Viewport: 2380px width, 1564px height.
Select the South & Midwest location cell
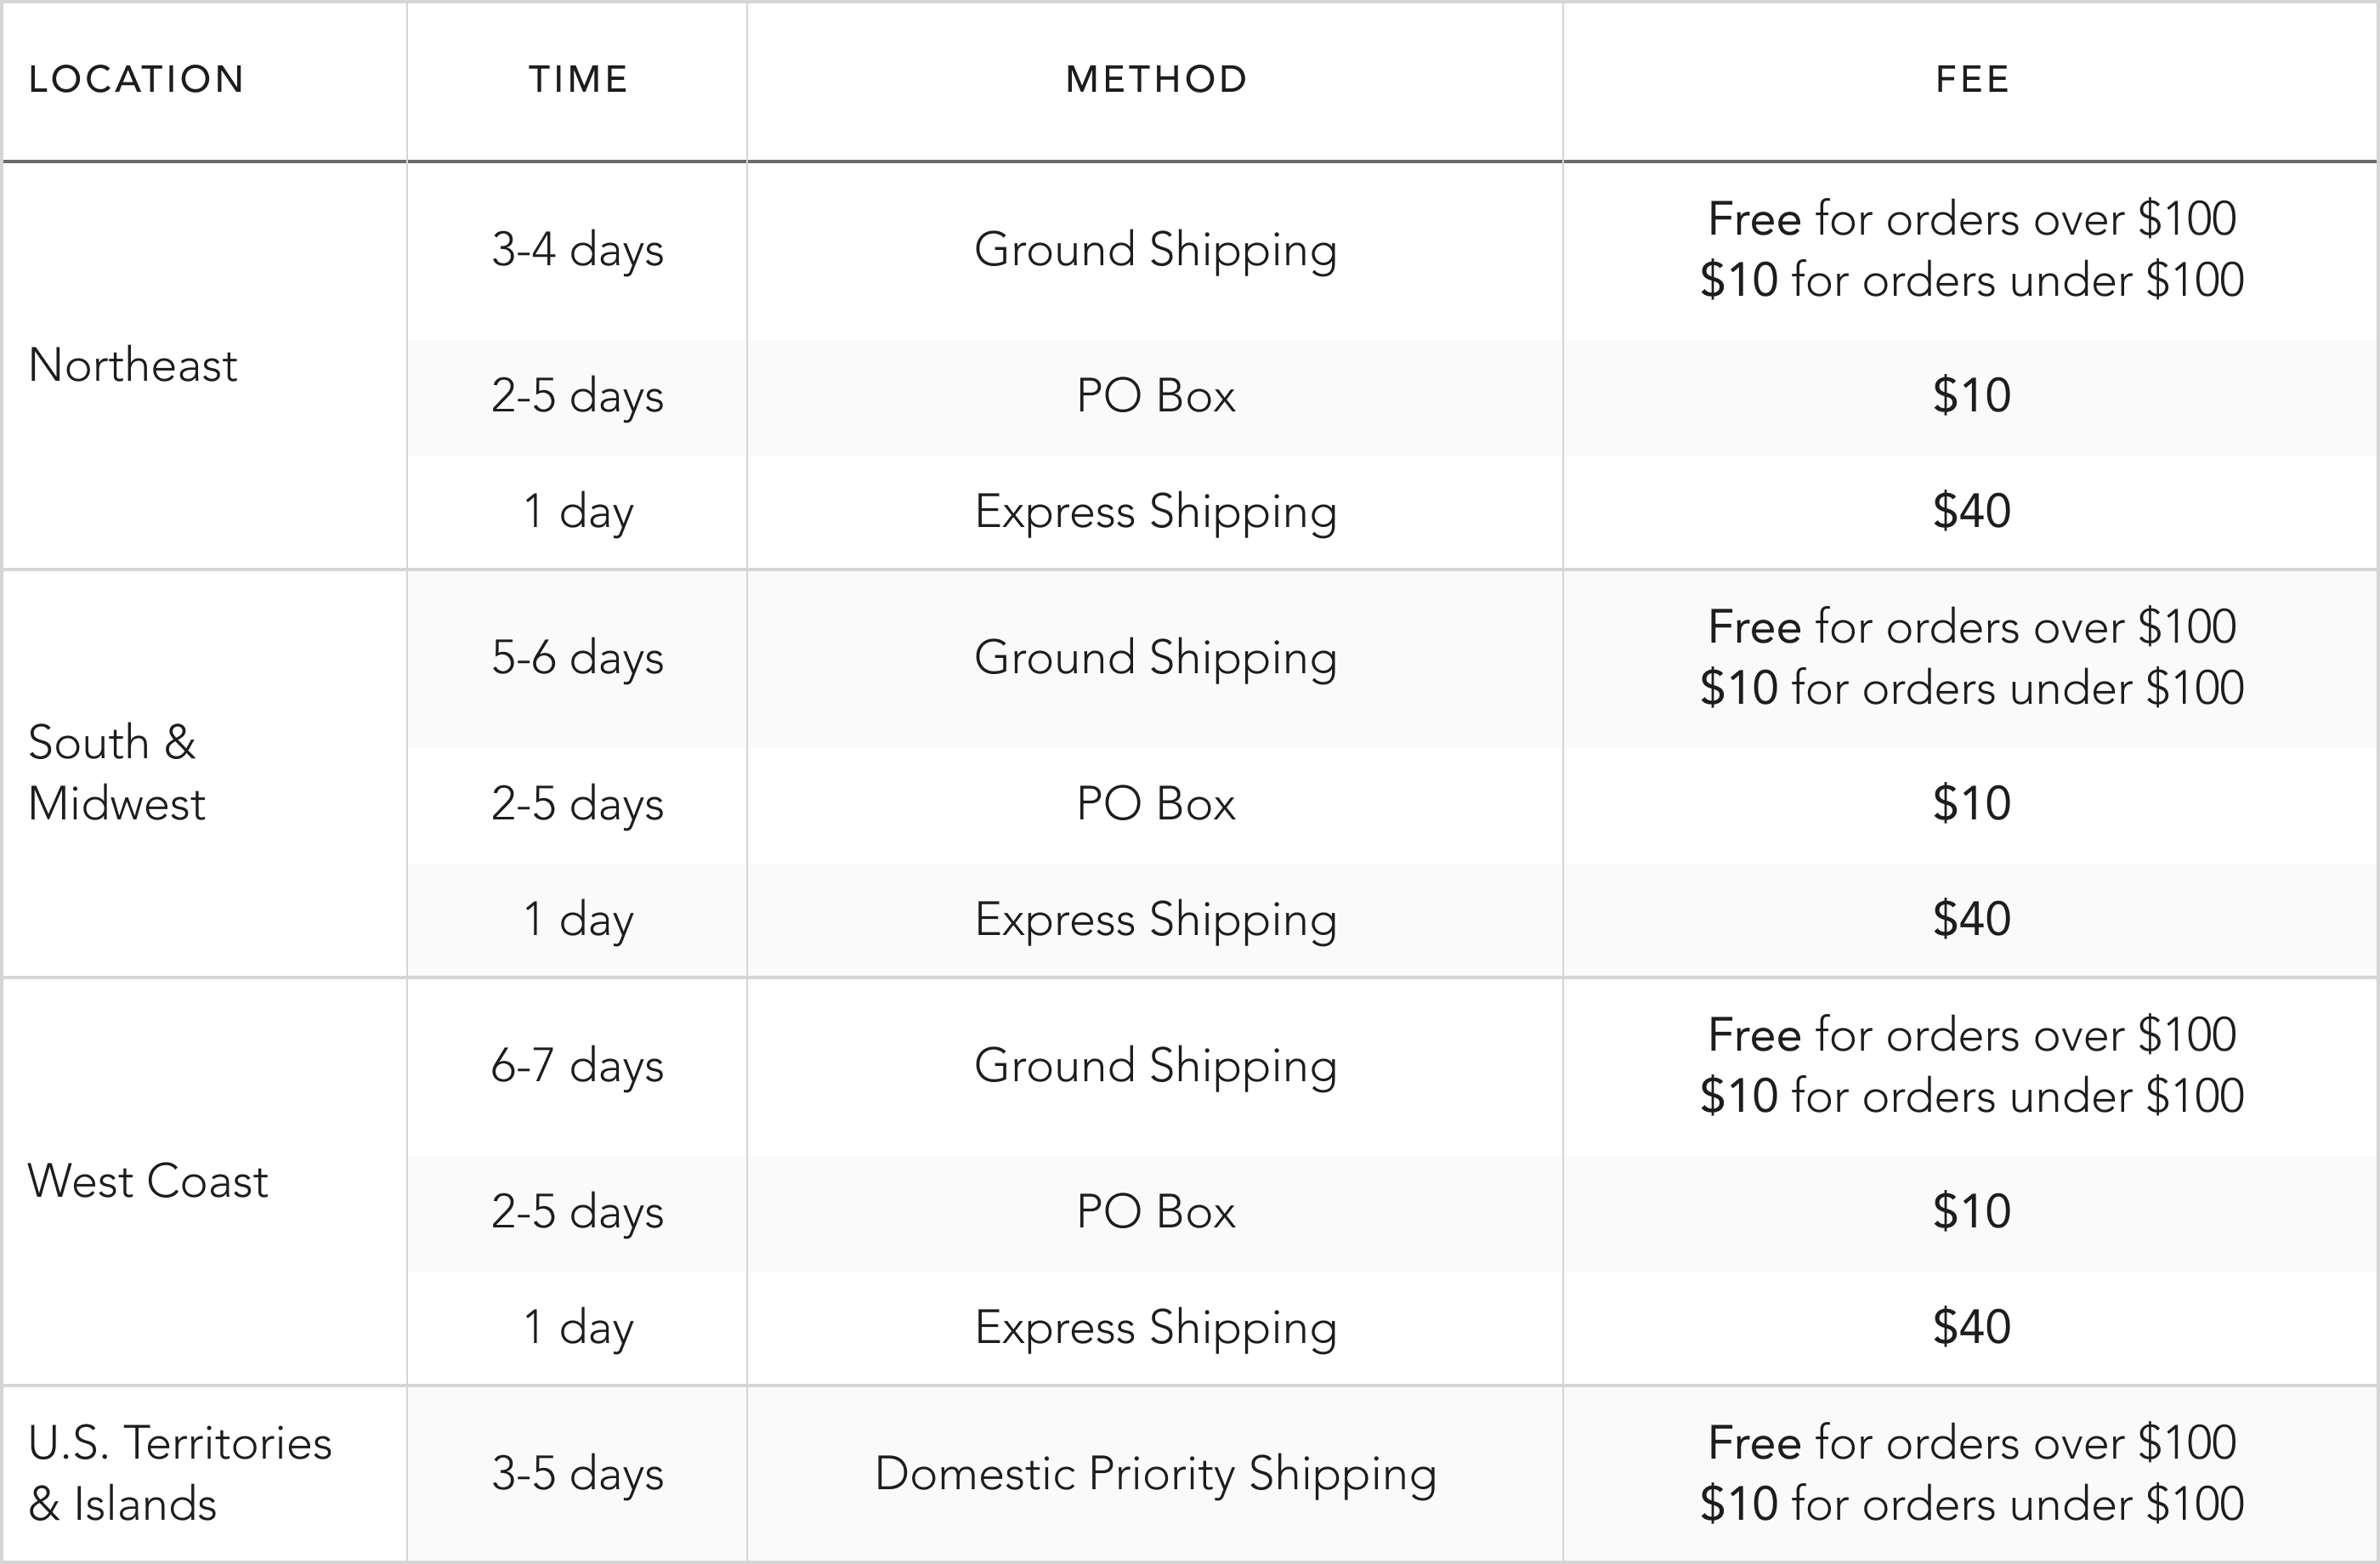pos(117,773)
